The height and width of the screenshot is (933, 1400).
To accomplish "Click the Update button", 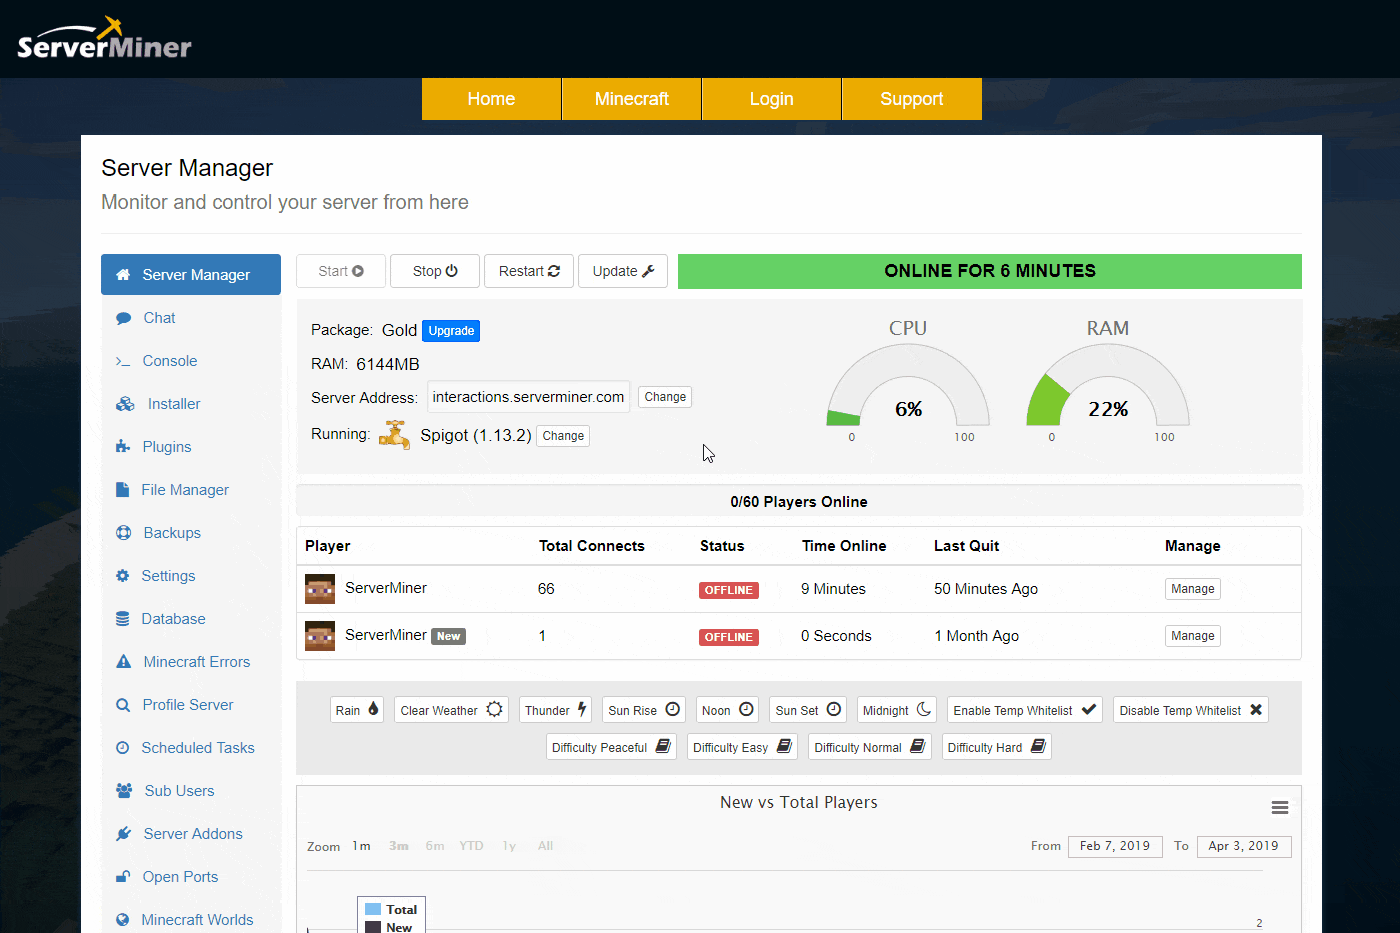I will click(623, 271).
